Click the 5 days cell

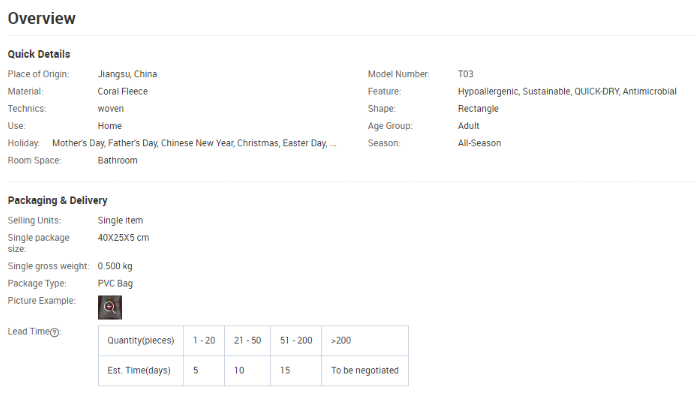pyautogui.click(x=204, y=371)
